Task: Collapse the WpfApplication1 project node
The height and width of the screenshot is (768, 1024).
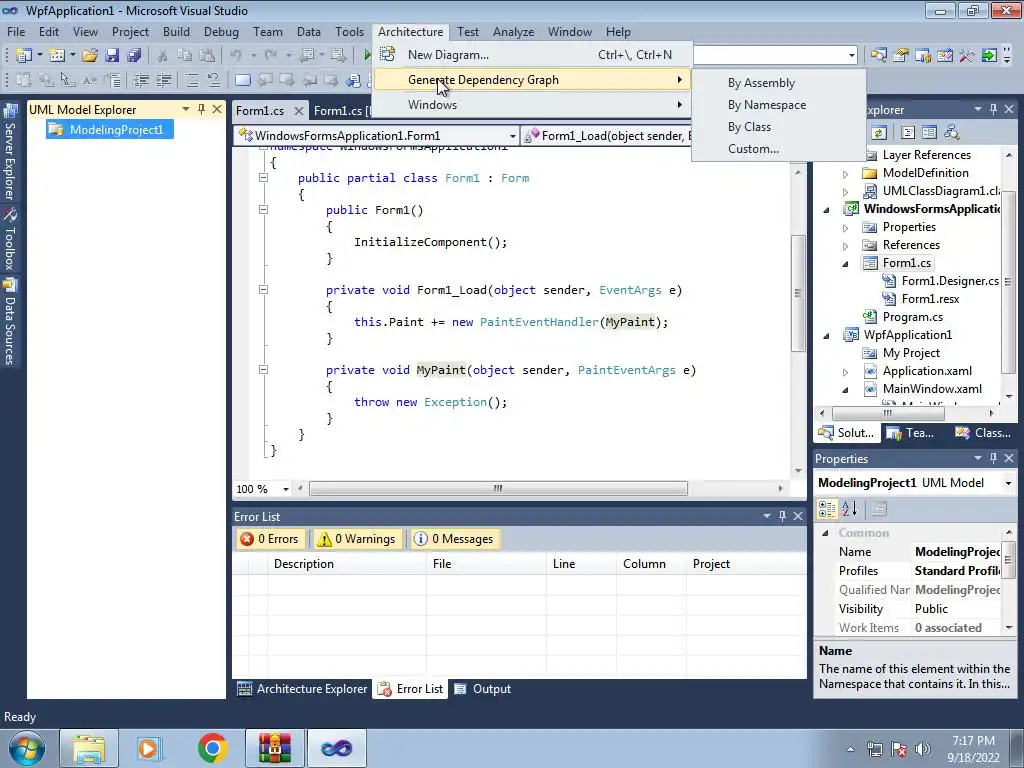Action: pyautogui.click(x=826, y=336)
